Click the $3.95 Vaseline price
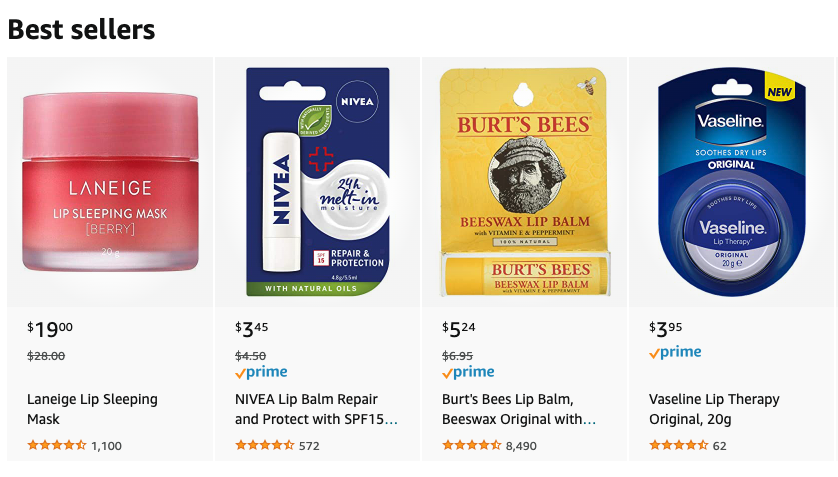Screen dimensions: 838x477 (x=666, y=329)
